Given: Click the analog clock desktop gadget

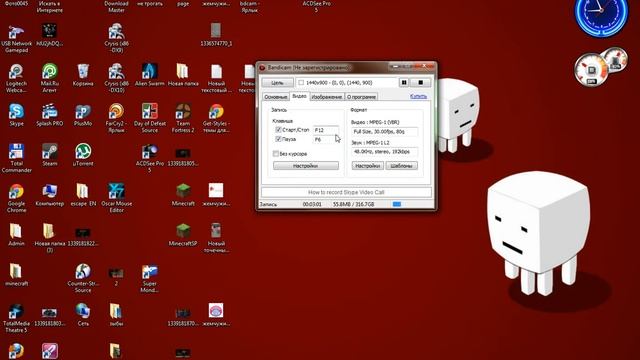Looking at the screenshot, I should 601,16.
